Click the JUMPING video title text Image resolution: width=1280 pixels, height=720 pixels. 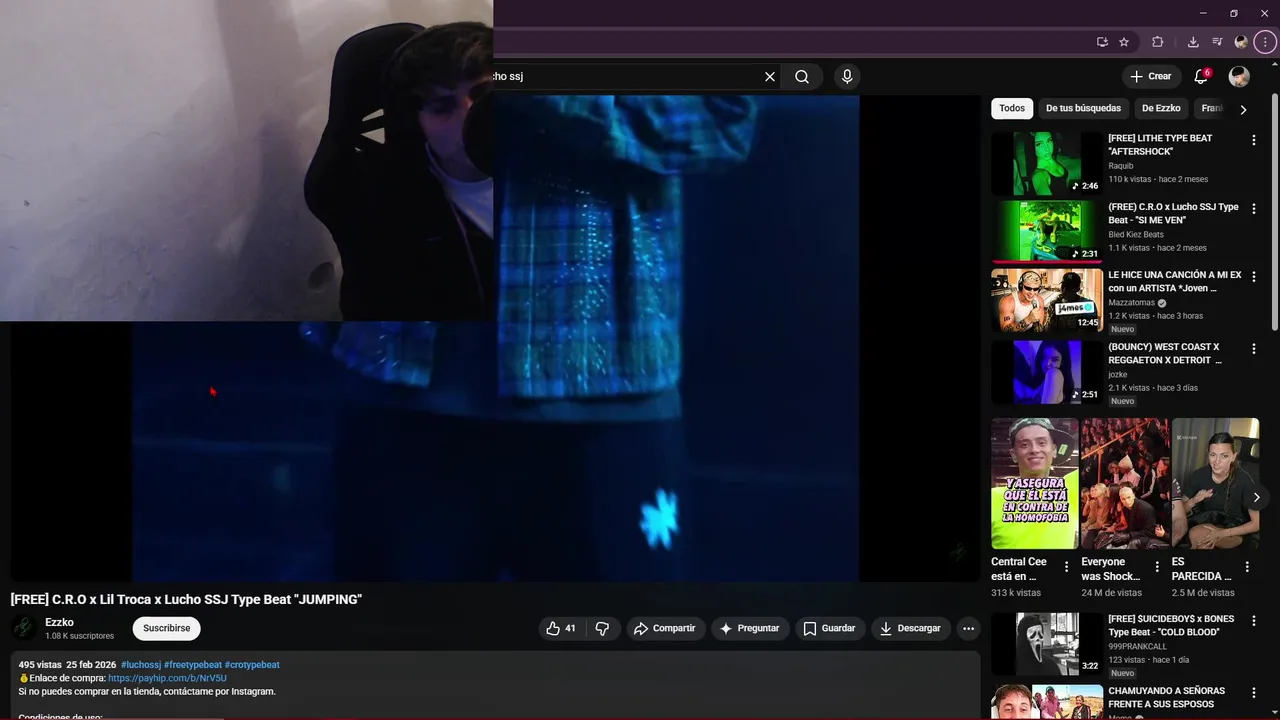tap(186, 599)
